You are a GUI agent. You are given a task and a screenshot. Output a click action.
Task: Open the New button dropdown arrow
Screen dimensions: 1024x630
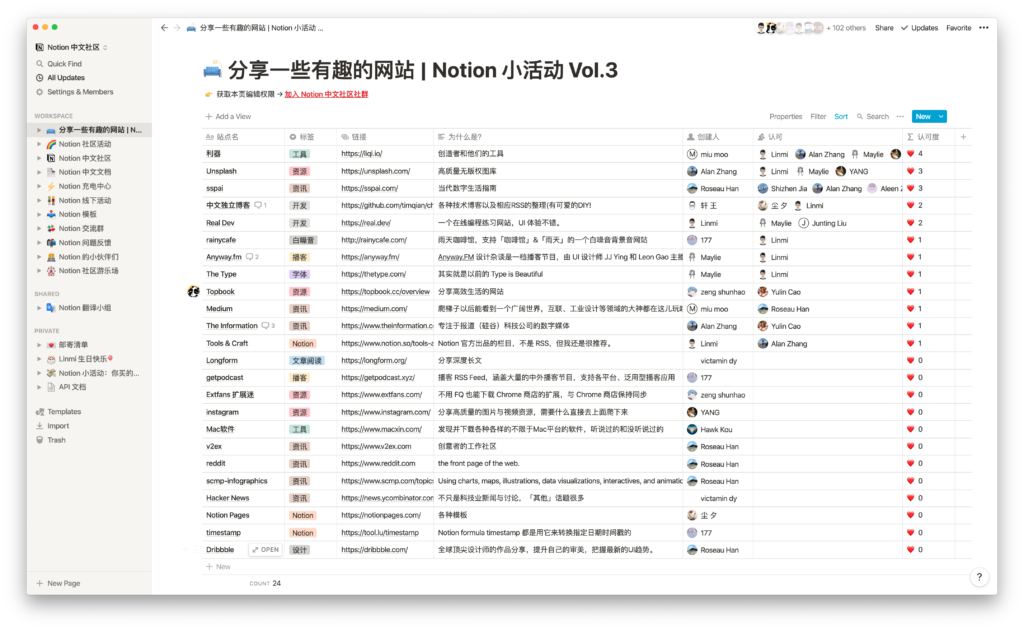(941, 116)
